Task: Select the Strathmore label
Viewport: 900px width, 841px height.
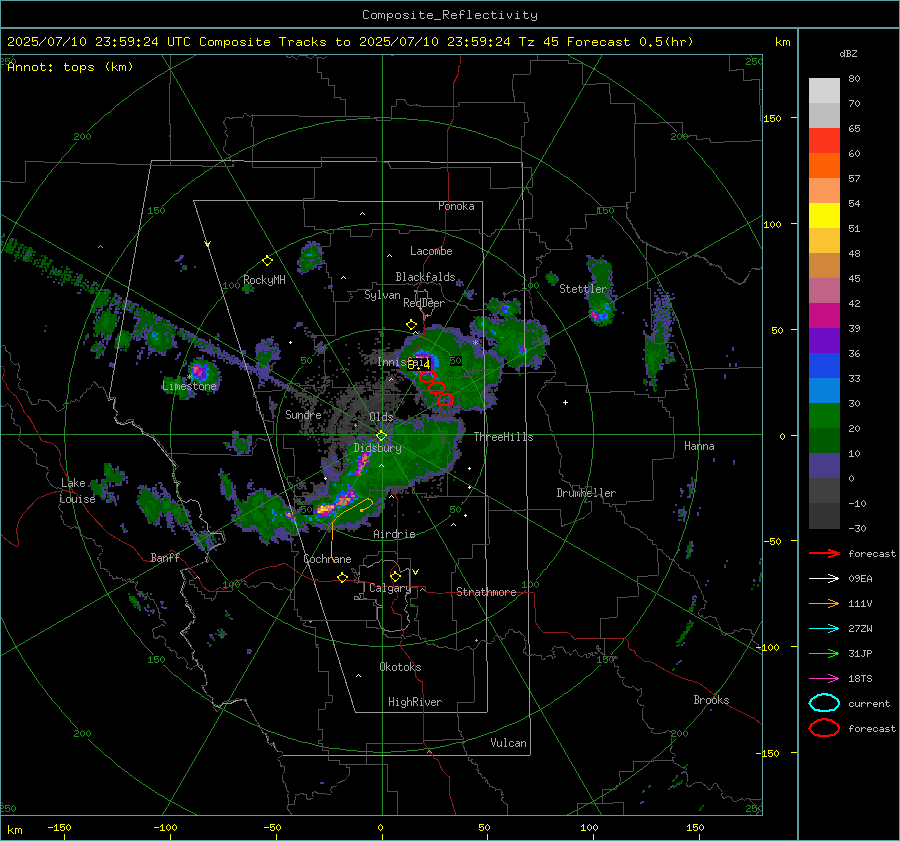Action: tap(486, 592)
